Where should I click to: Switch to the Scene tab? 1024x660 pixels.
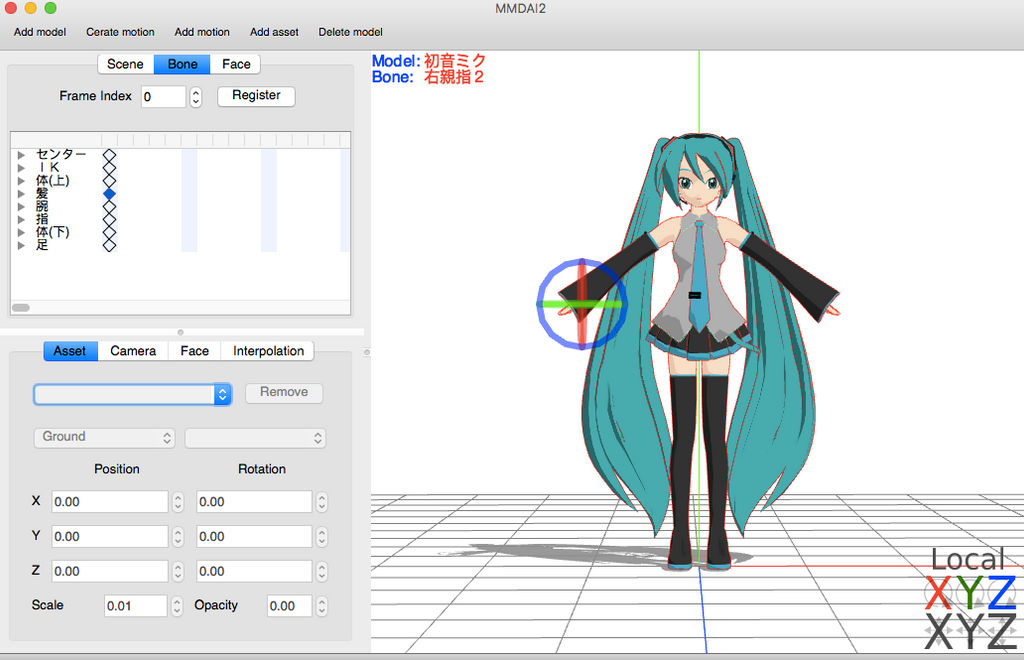click(125, 64)
